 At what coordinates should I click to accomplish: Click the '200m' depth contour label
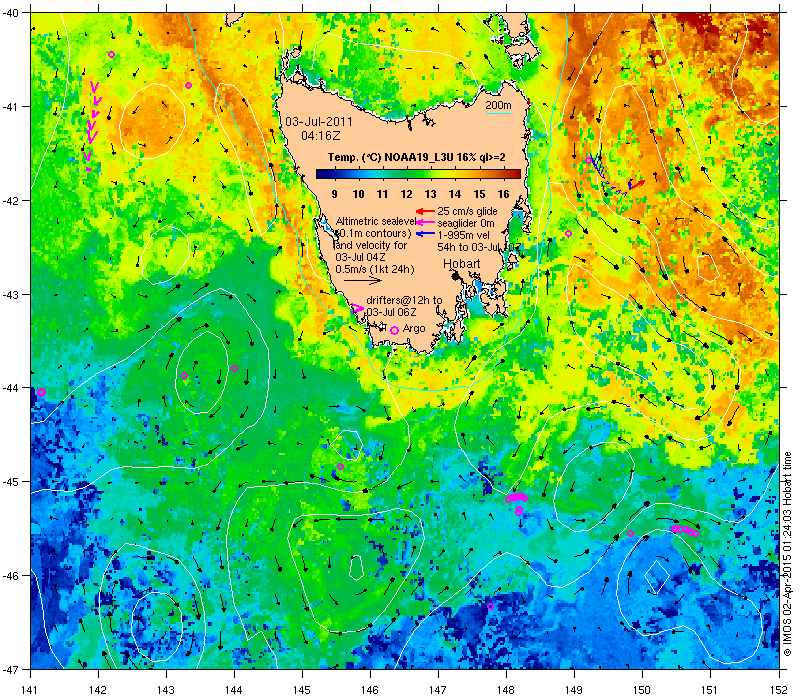[498, 106]
